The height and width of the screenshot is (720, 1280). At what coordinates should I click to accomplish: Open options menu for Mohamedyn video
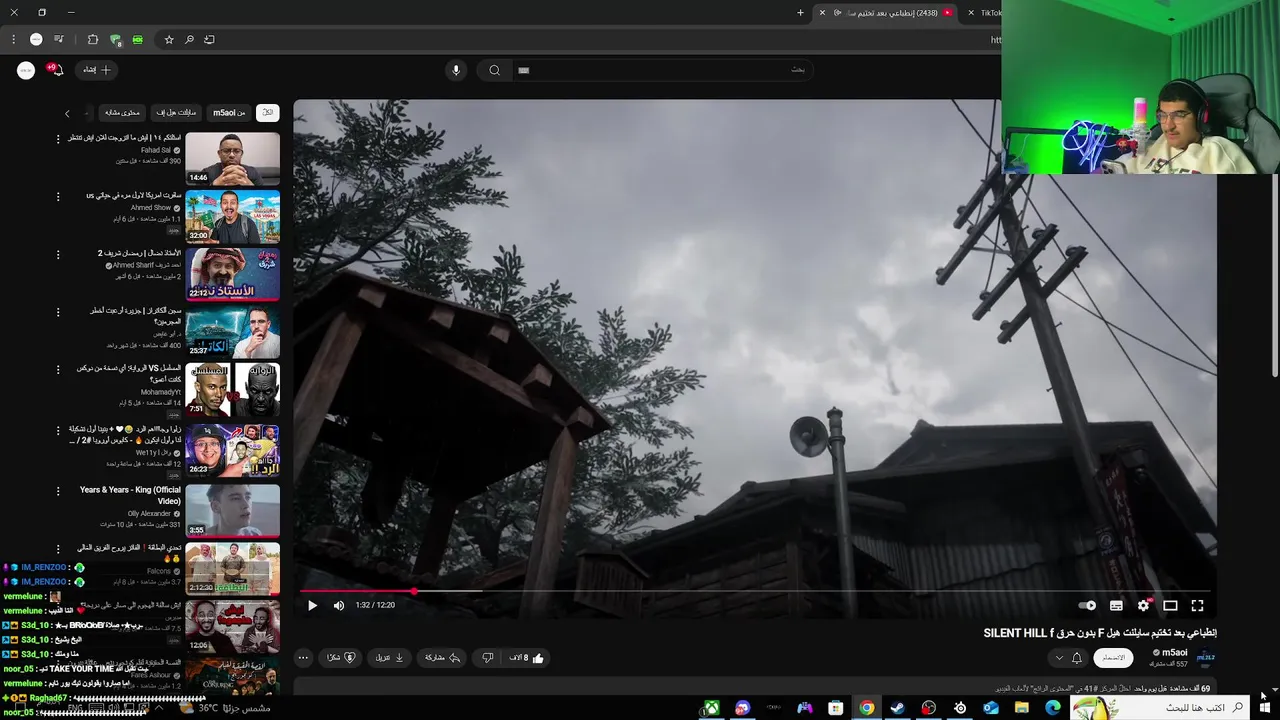[58, 370]
